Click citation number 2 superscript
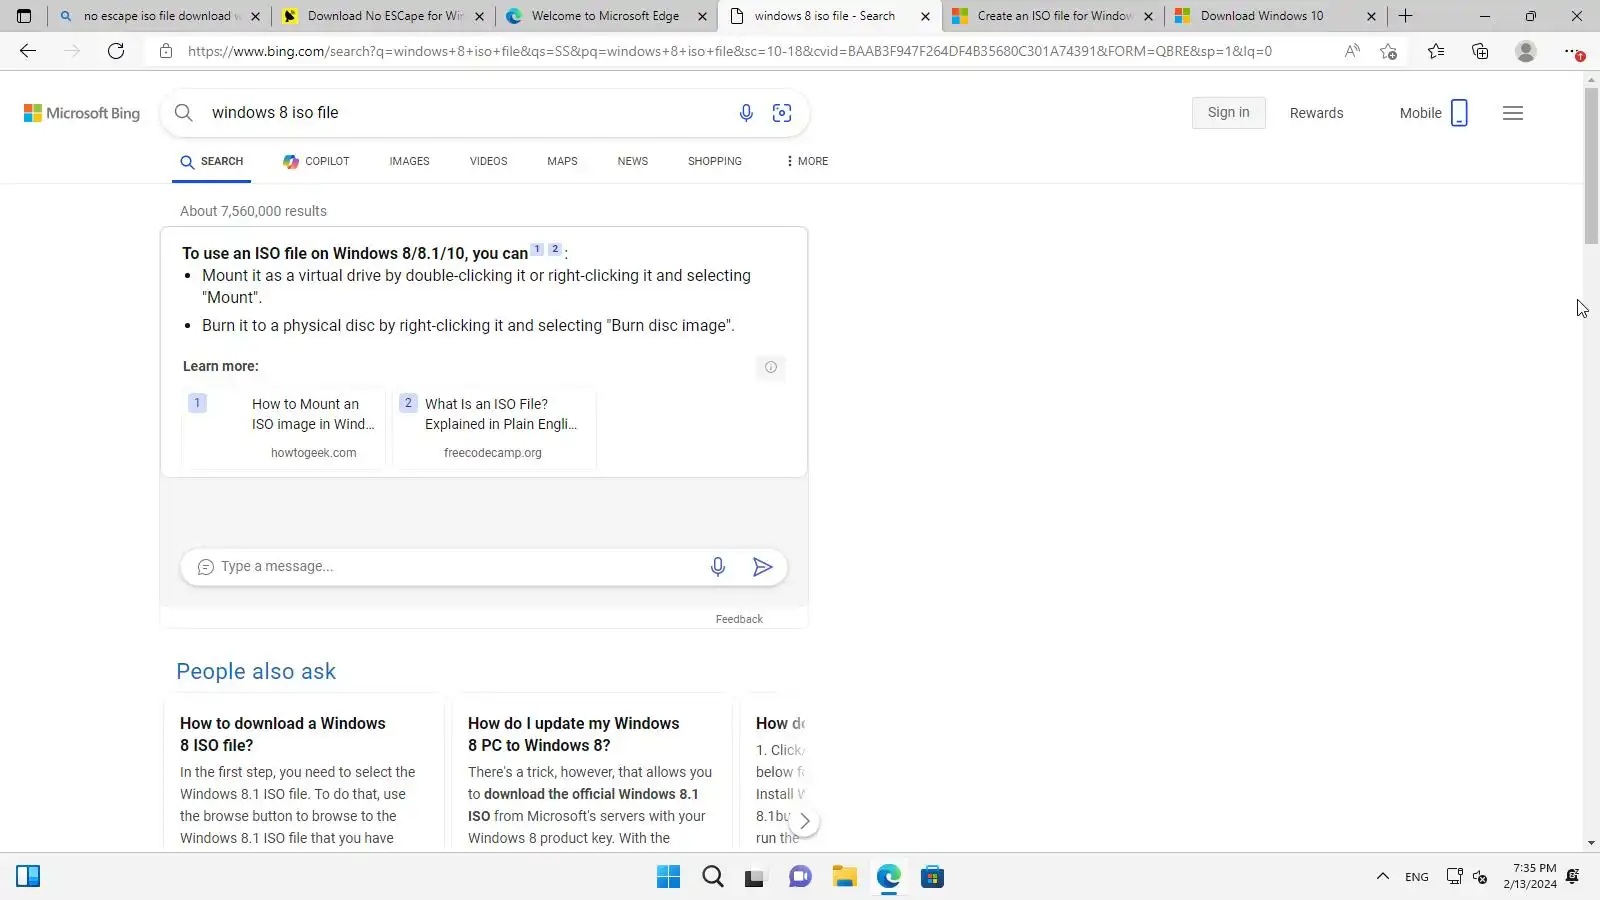Image resolution: width=1600 pixels, height=900 pixels. point(555,249)
